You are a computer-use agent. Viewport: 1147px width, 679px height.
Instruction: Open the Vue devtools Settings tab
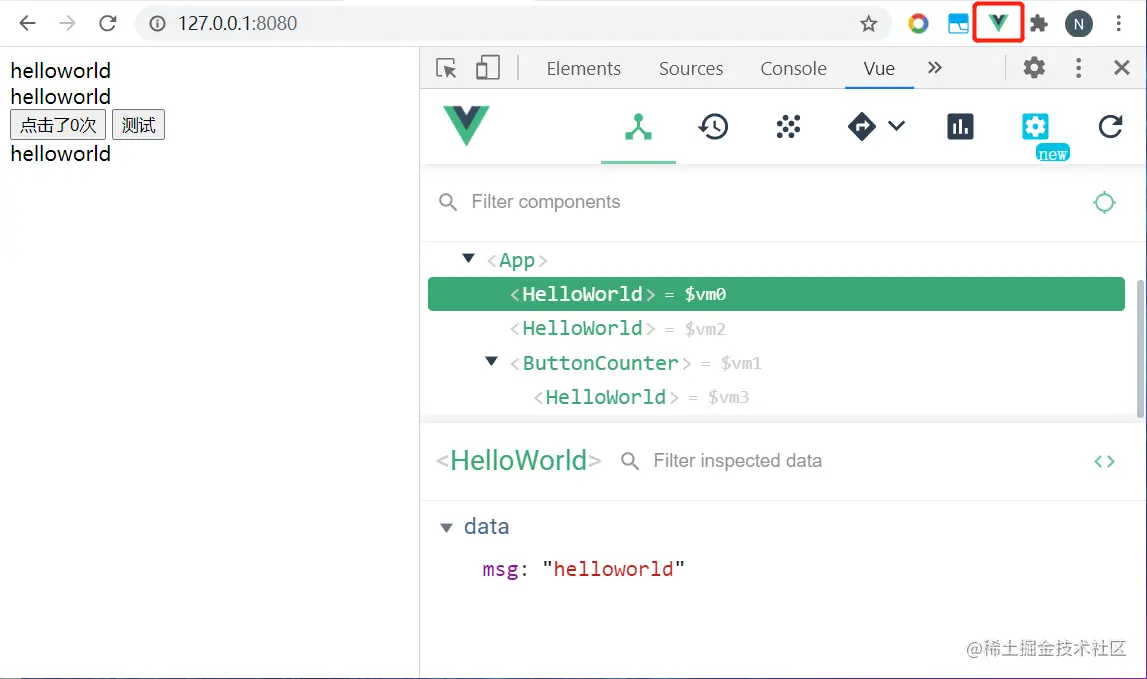[1035, 127]
